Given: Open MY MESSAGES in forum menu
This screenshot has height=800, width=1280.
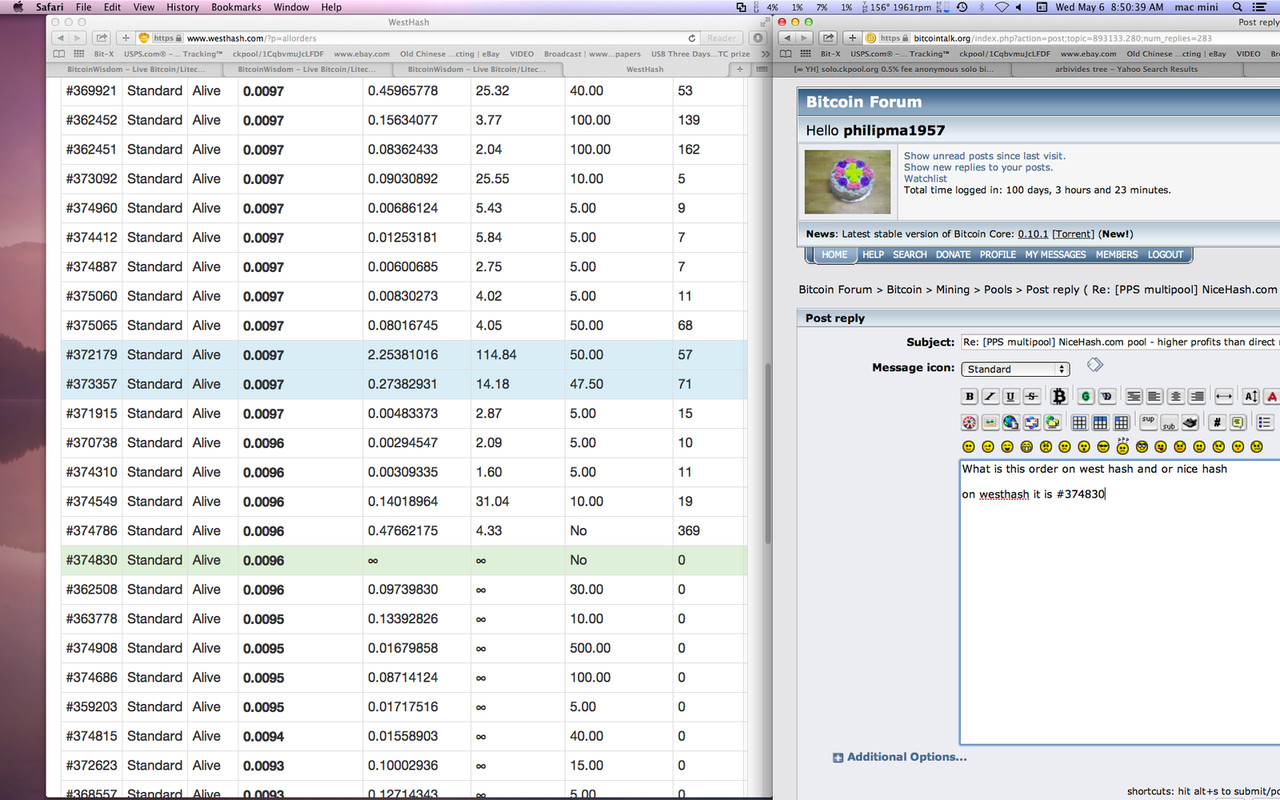Looking at the screenshot, I should click(1055, 255).
